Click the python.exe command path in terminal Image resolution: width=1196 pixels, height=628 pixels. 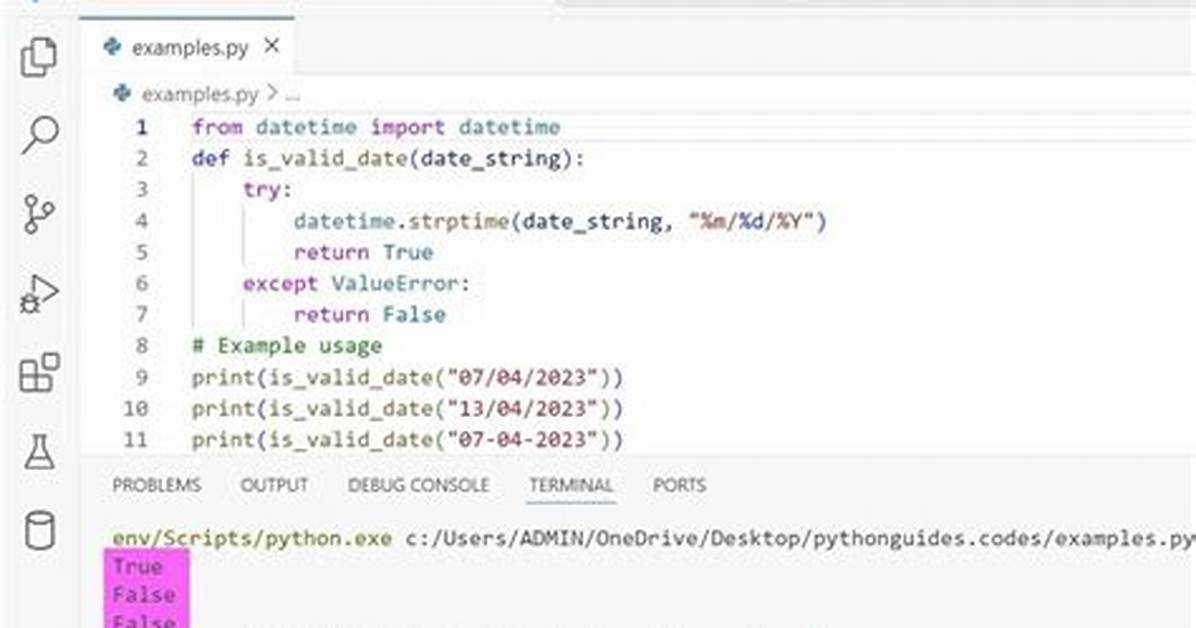point(252,538)
